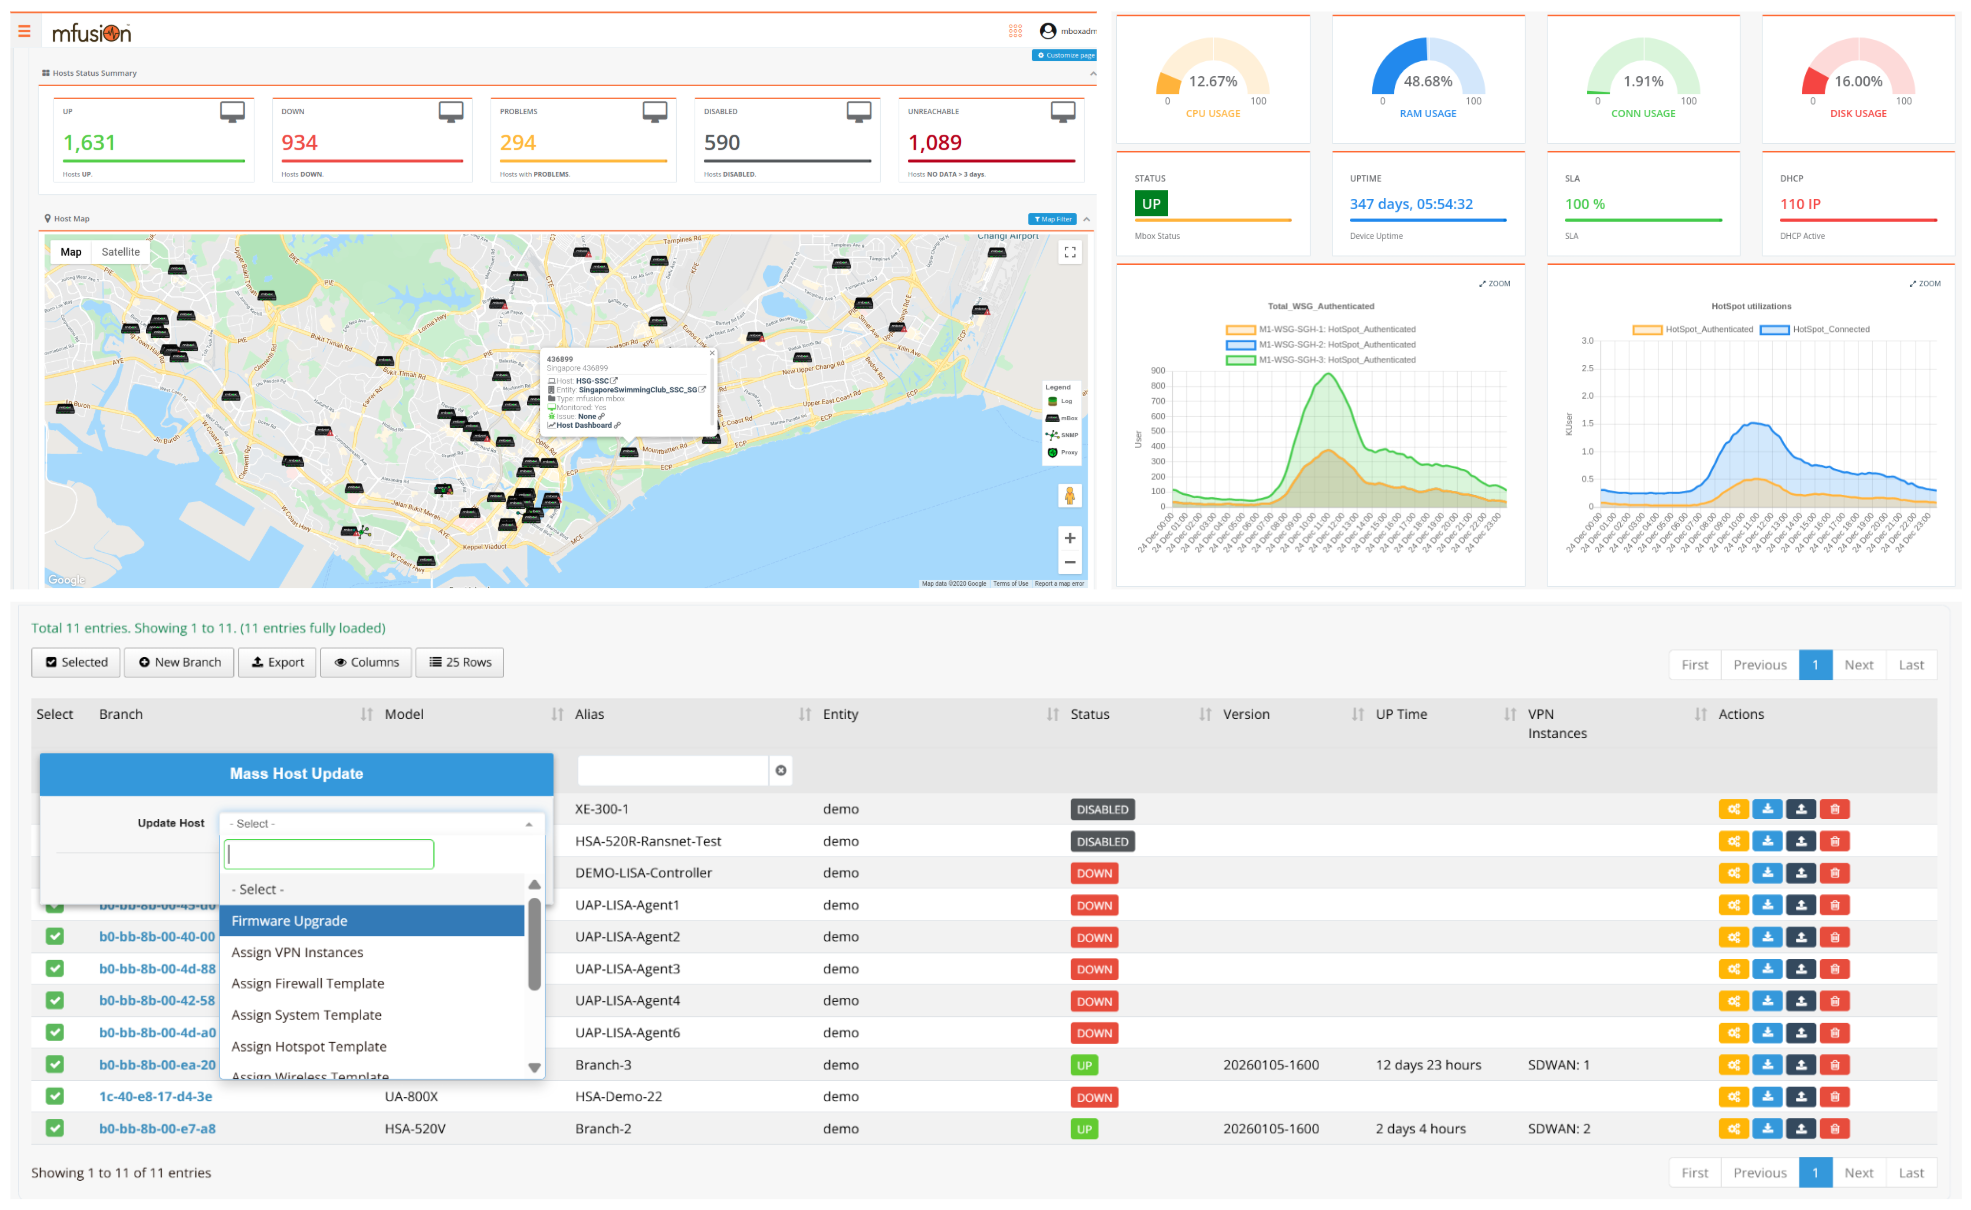
Task: Toggle the M1-WSG-SGH-1 orange legend swatch
Action: click(1240, 329)
